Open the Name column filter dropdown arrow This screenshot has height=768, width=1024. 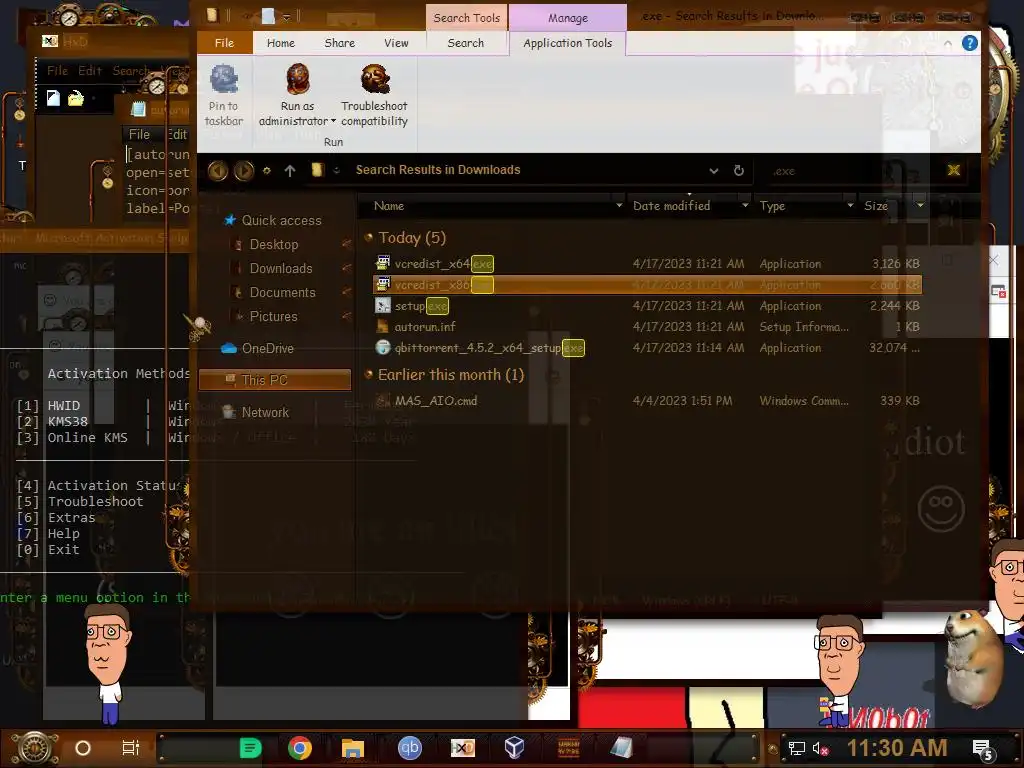coord(618,206)
